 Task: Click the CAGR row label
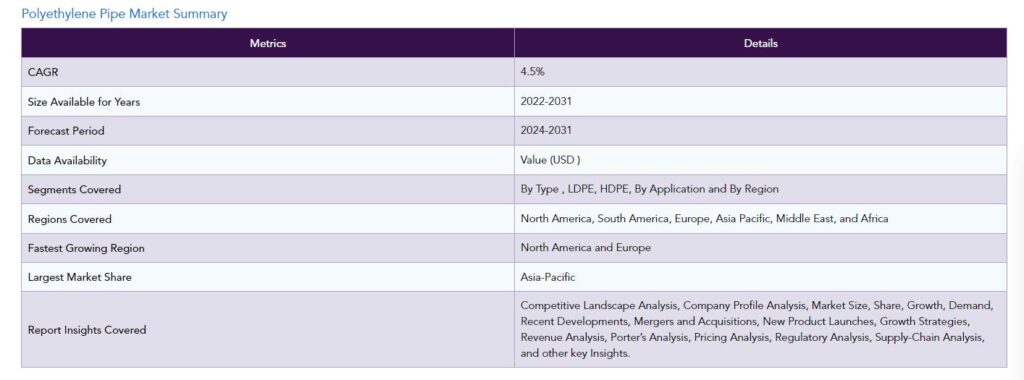tap(43, 72)
